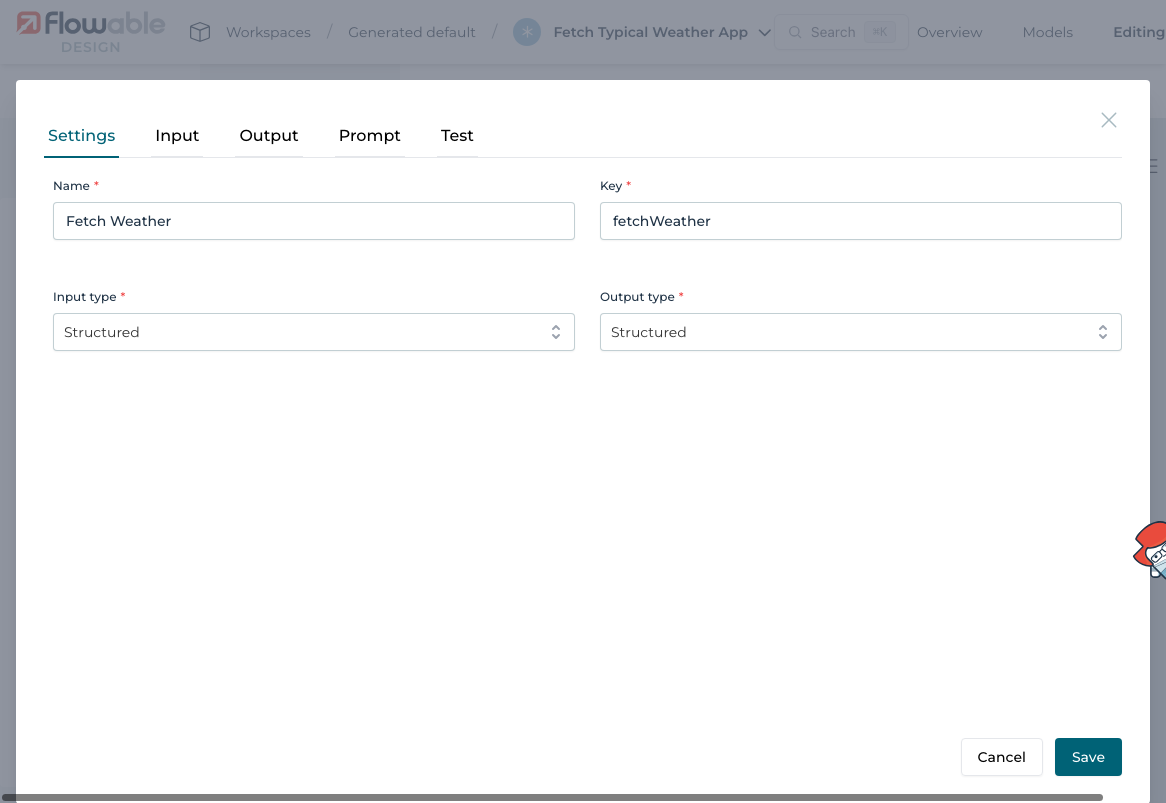This screenshot has height=803, width=1166.
Task: Switch to the Test tab
Action: [x=457, y=135]
